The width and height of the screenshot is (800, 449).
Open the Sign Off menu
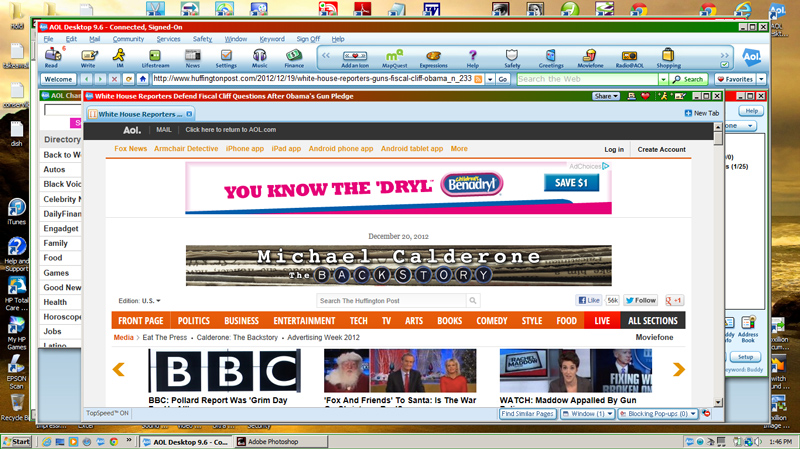point(308,39)
